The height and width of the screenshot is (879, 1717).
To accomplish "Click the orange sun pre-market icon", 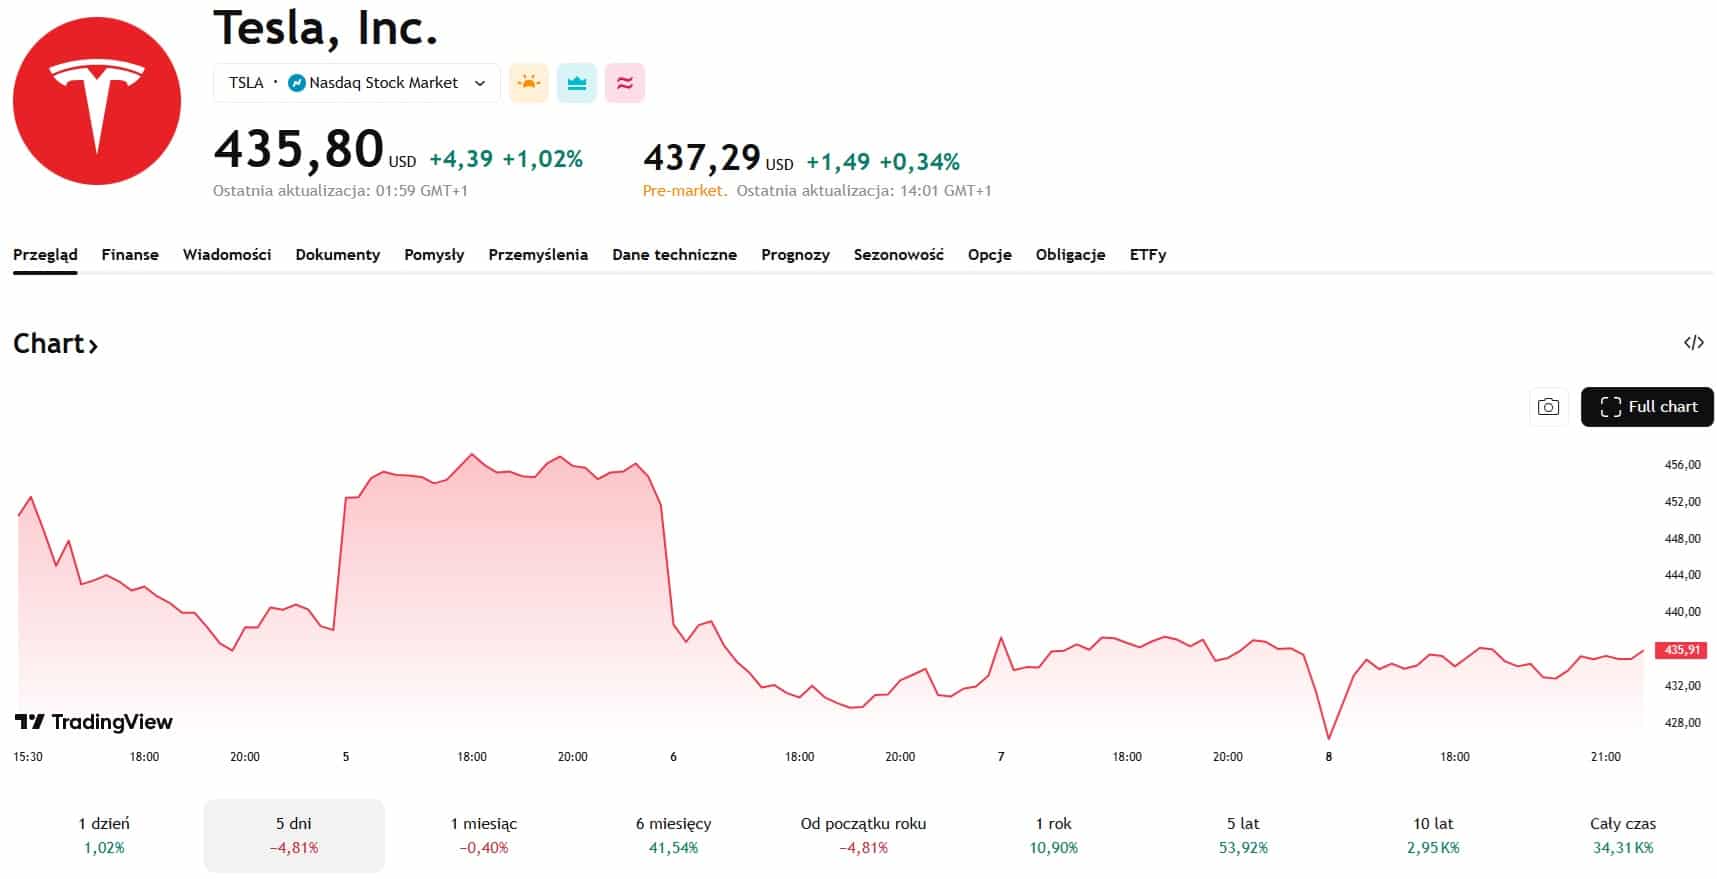I will point(529,83).
